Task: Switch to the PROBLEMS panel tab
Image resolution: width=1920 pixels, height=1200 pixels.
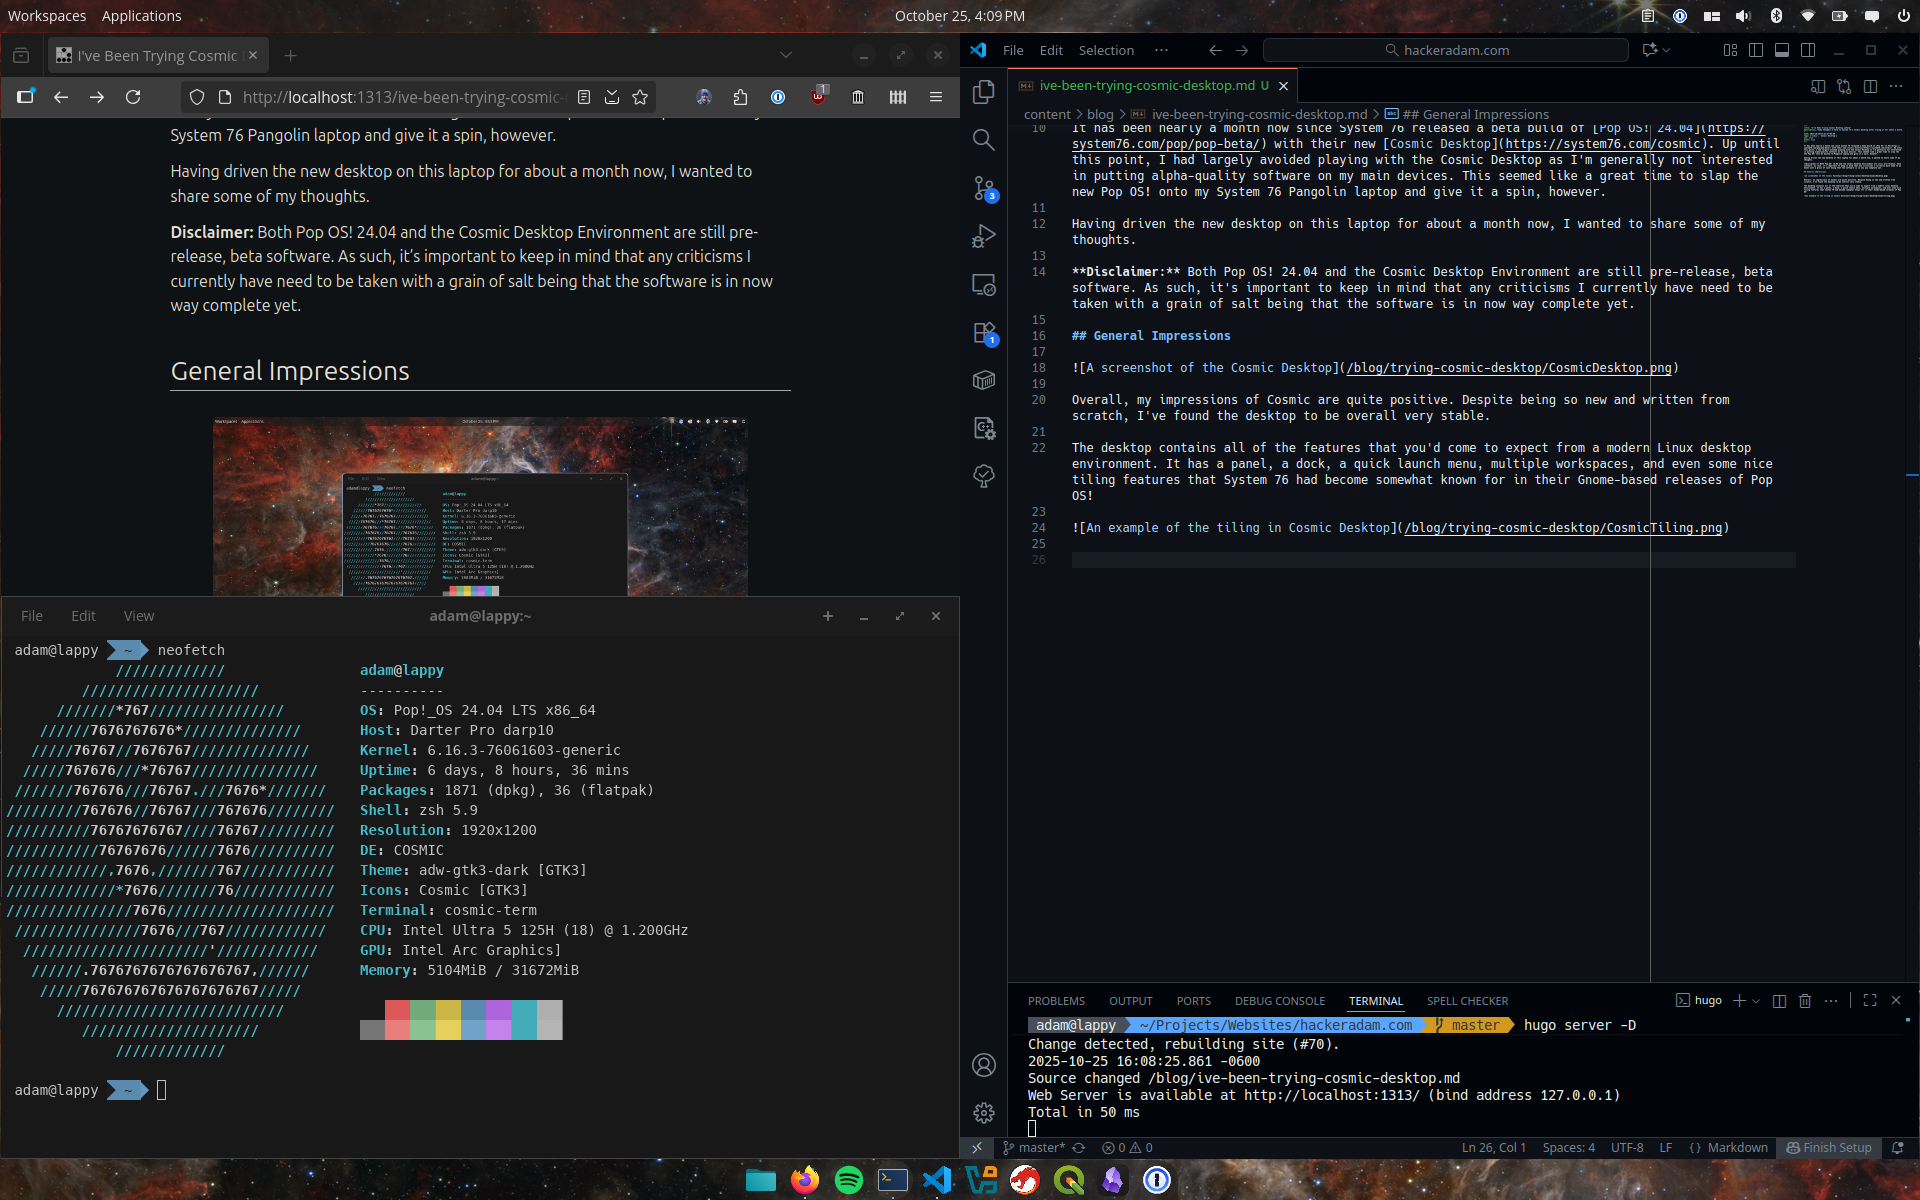Action: pyautogui.click(x=1056, y=1001)
